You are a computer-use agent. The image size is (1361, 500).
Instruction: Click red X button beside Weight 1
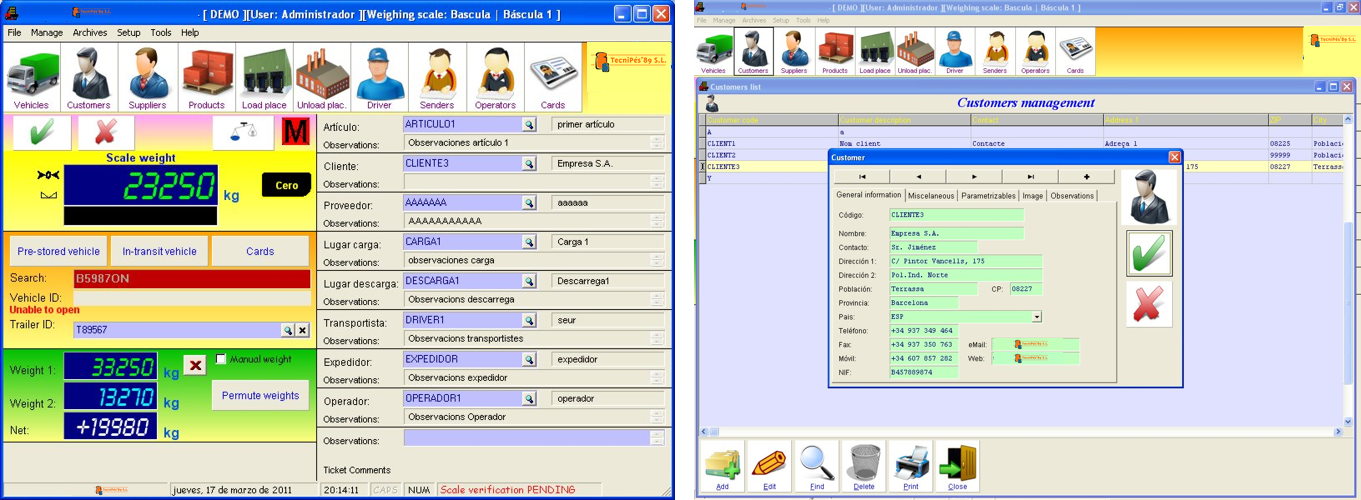click(x=195, y=366)
